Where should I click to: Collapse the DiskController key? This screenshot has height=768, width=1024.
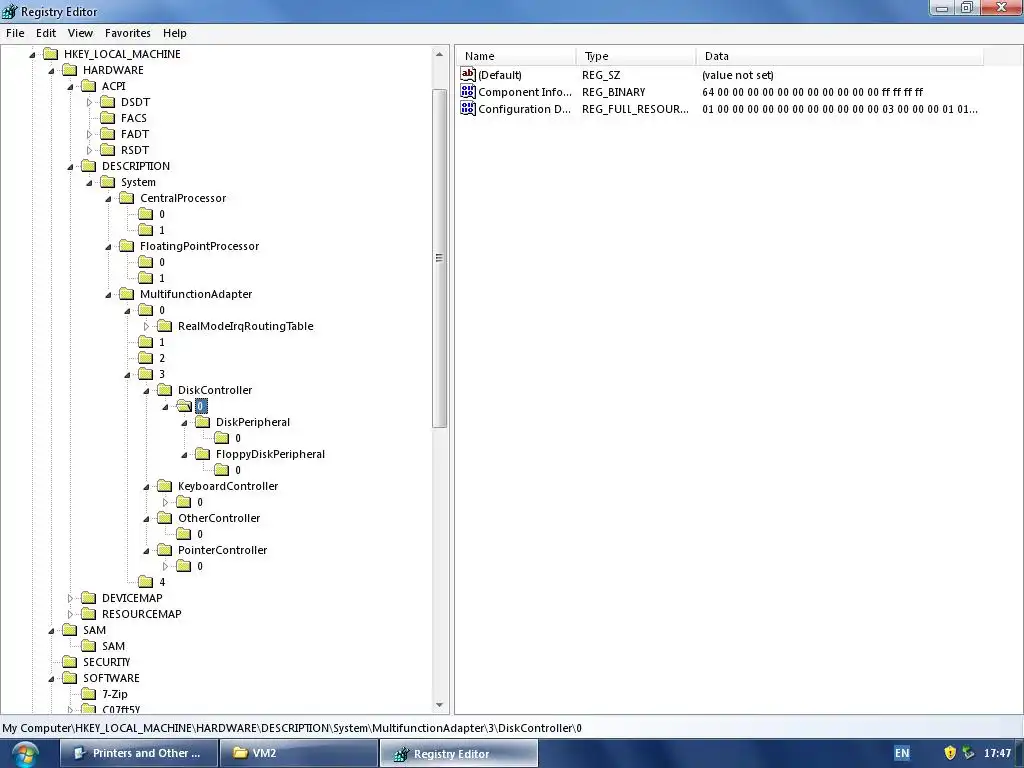147,391
